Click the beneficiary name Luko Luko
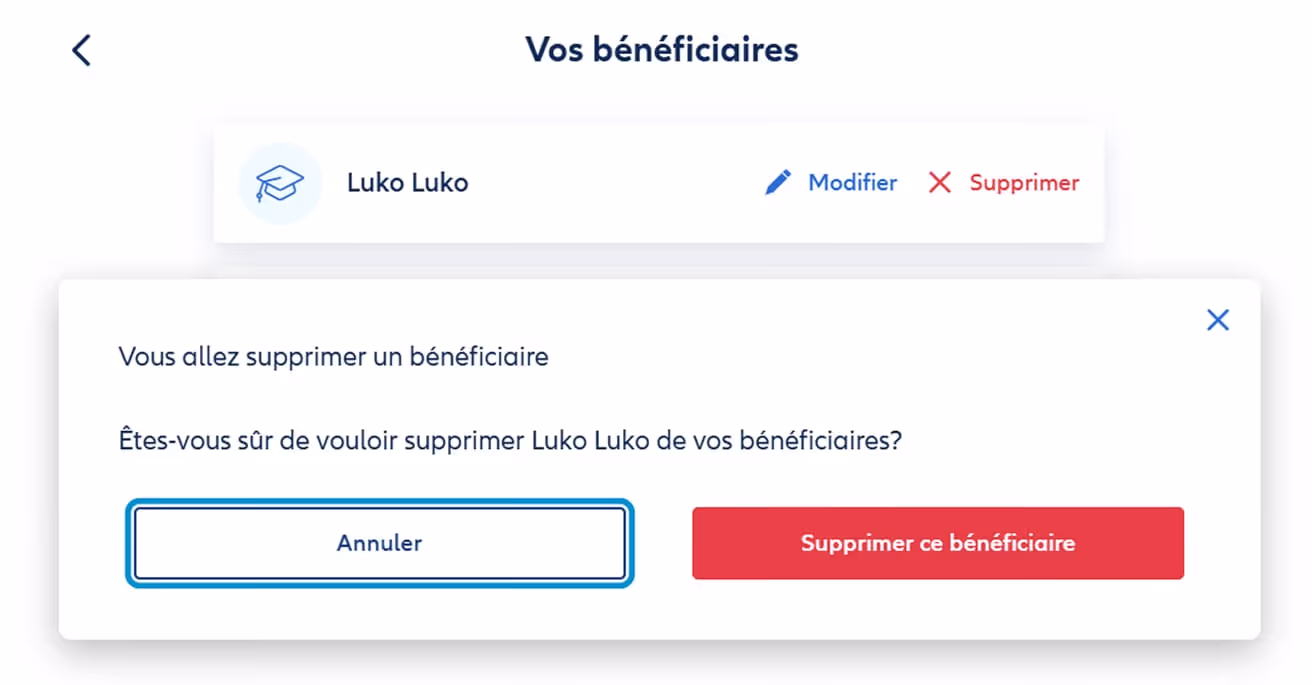This screenshot has height=685, width=1312. coord(407,182)
